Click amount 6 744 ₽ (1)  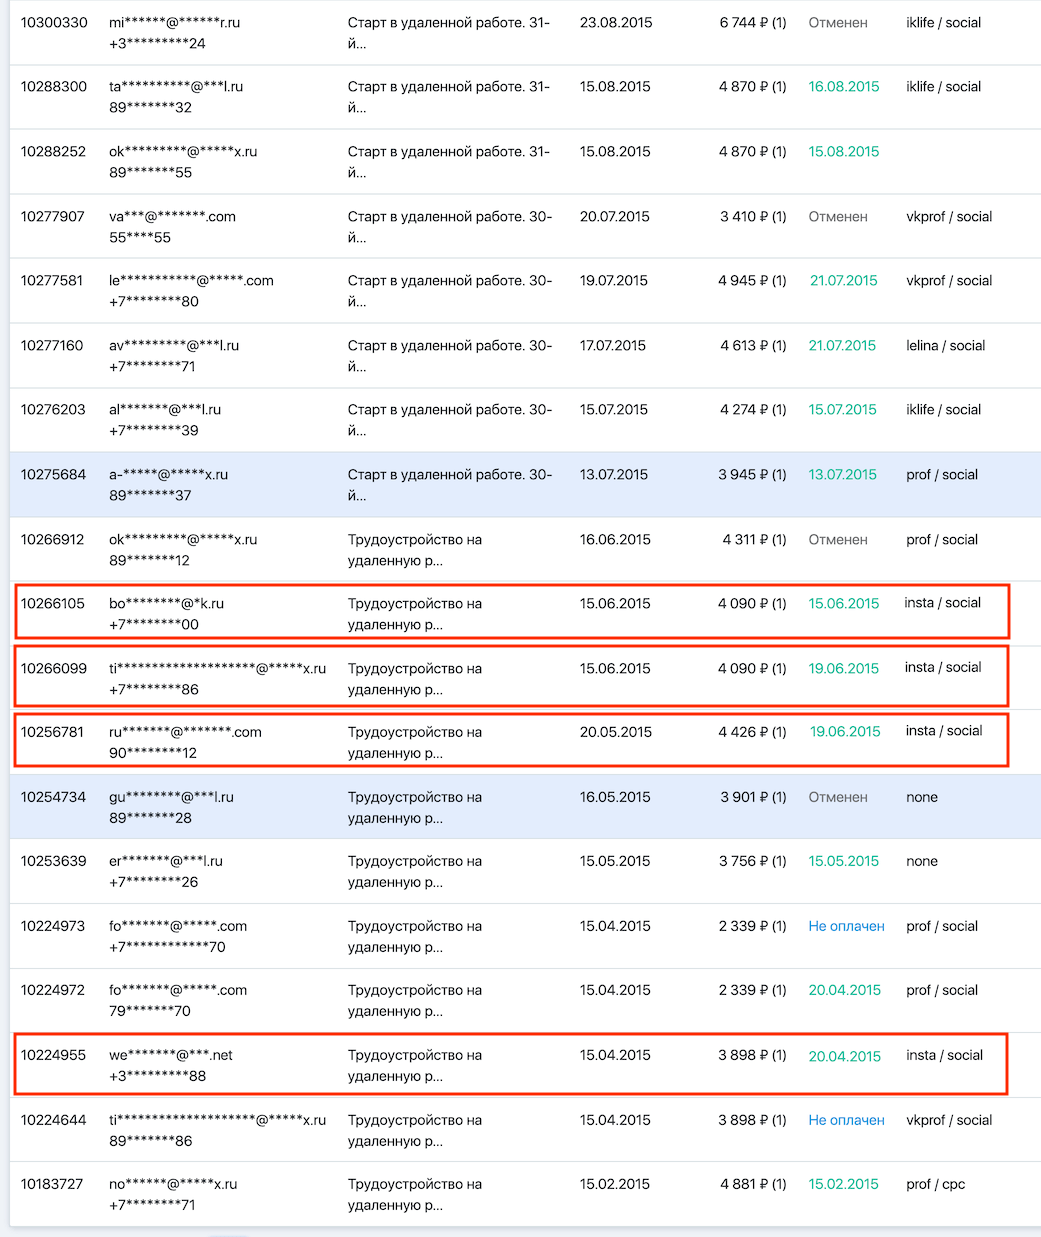point(753,22)
